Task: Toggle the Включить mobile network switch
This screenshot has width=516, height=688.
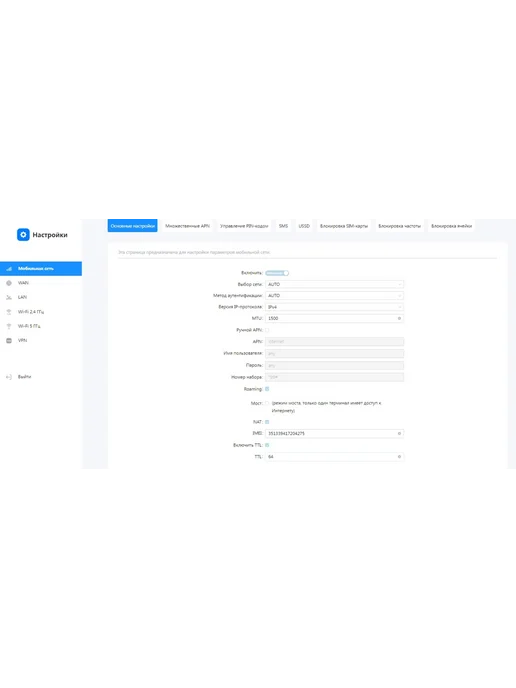Action: tap(277, 273)
